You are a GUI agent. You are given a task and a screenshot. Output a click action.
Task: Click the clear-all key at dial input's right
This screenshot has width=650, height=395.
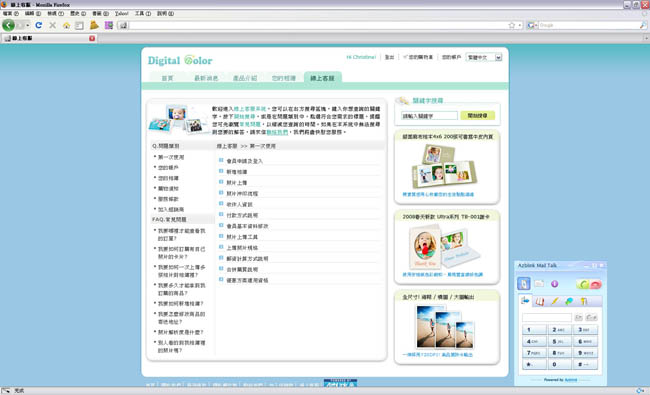(x=591, y=317)
